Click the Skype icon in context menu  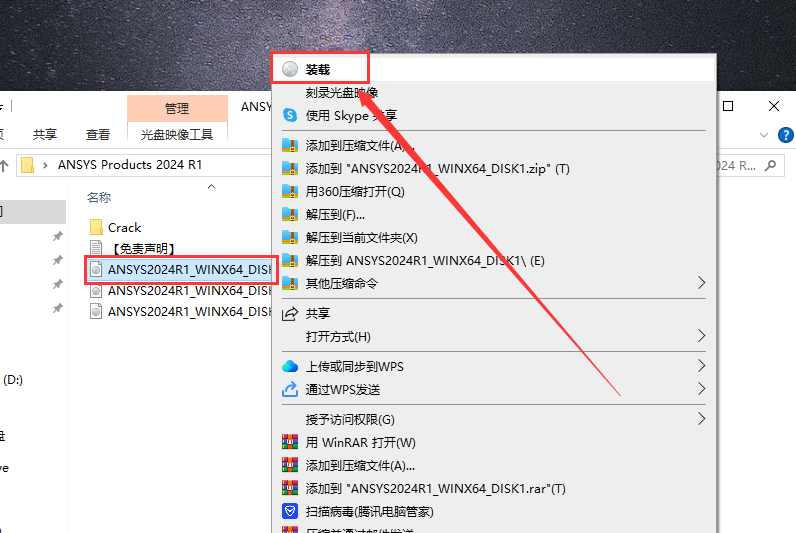tap(290, 116)
